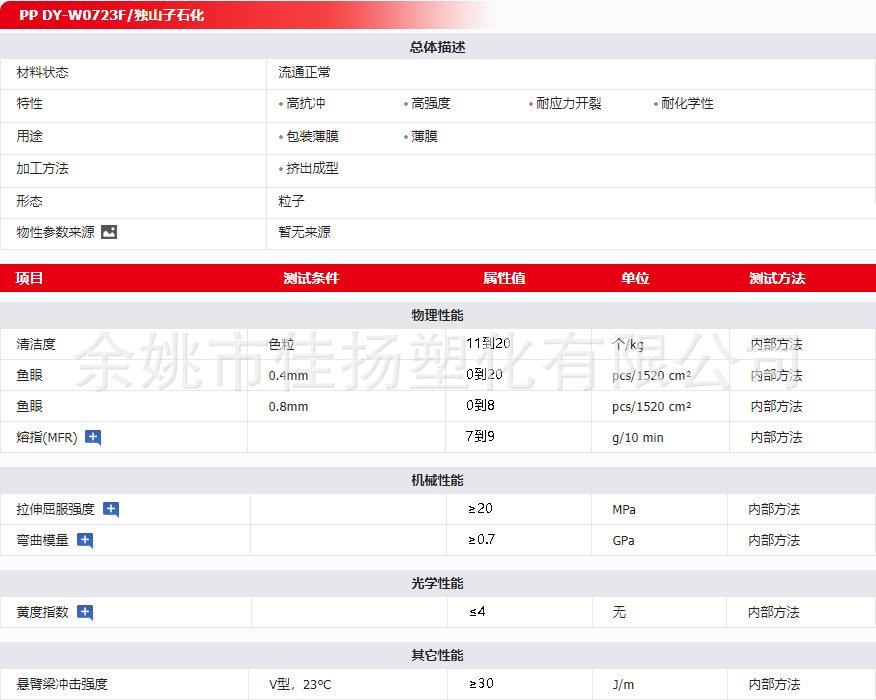Select the 测试条件 column header

(x=311, y=278)
